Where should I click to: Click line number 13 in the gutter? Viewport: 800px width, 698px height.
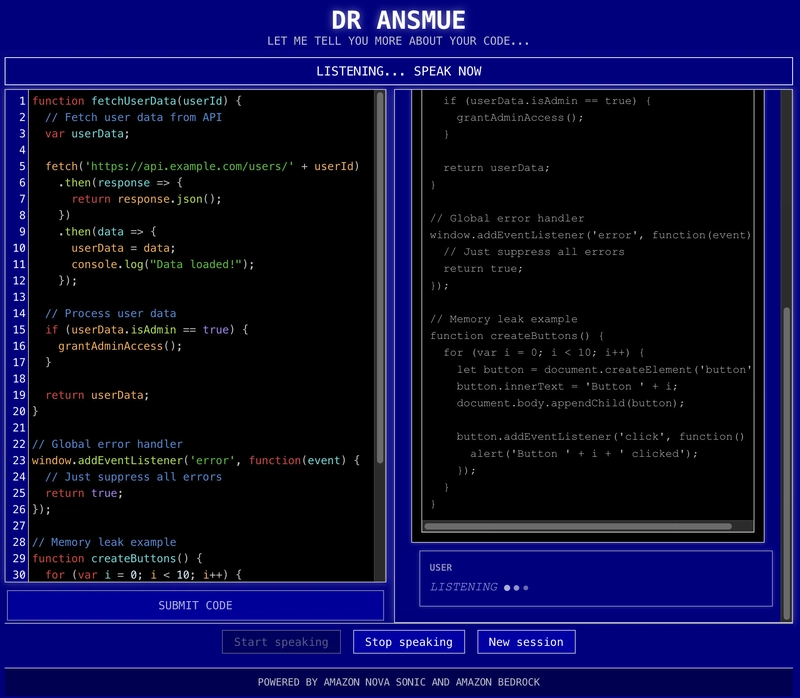coord(19,297)
